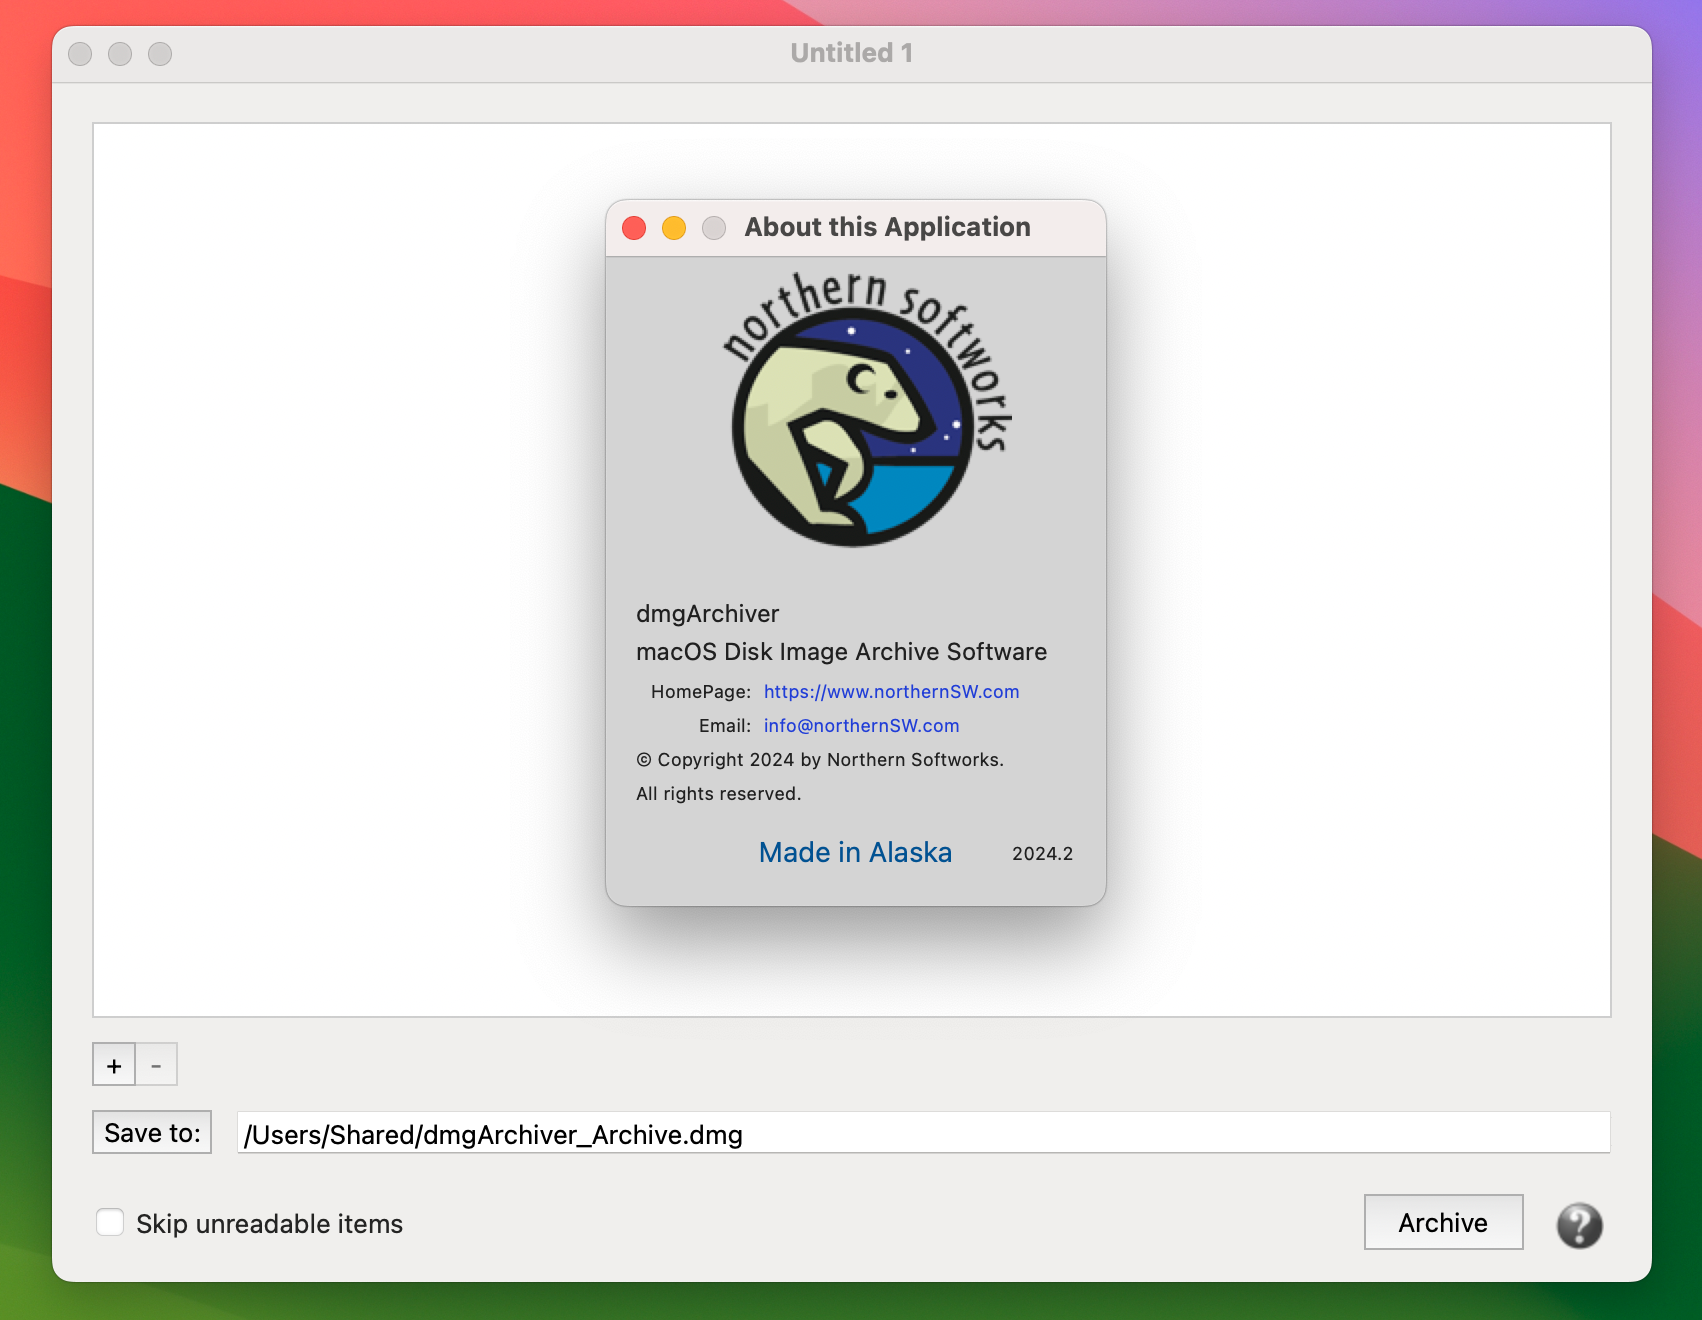The image size is (1702, 1320).
Task: Click the minus button to remove items
Action: [x=156, y=1065]
